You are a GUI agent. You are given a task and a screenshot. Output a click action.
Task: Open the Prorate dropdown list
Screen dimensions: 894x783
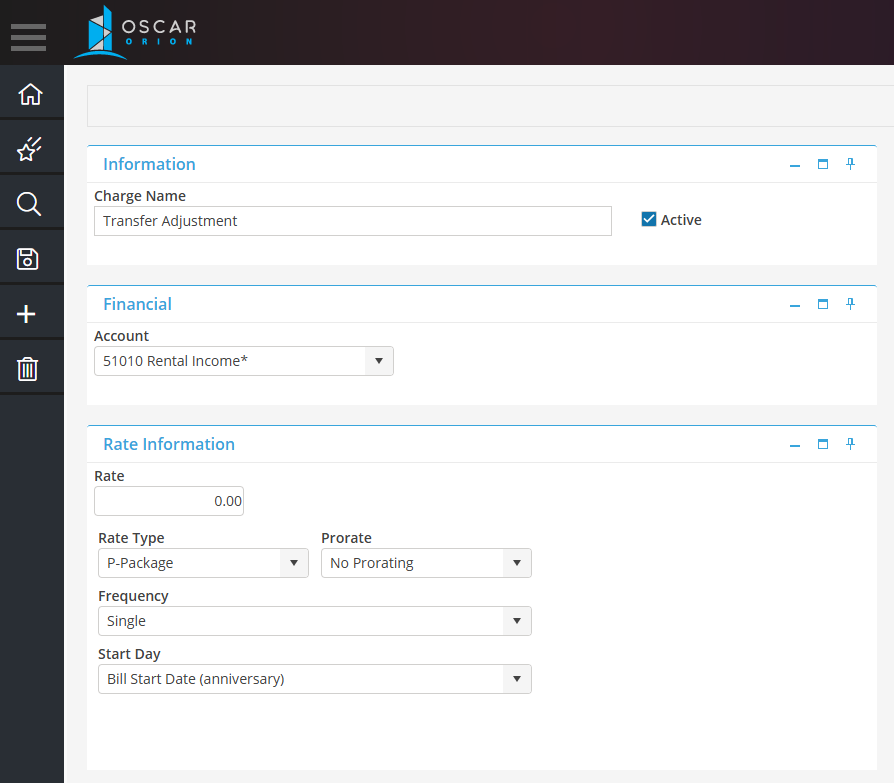(x=517, y=563)
